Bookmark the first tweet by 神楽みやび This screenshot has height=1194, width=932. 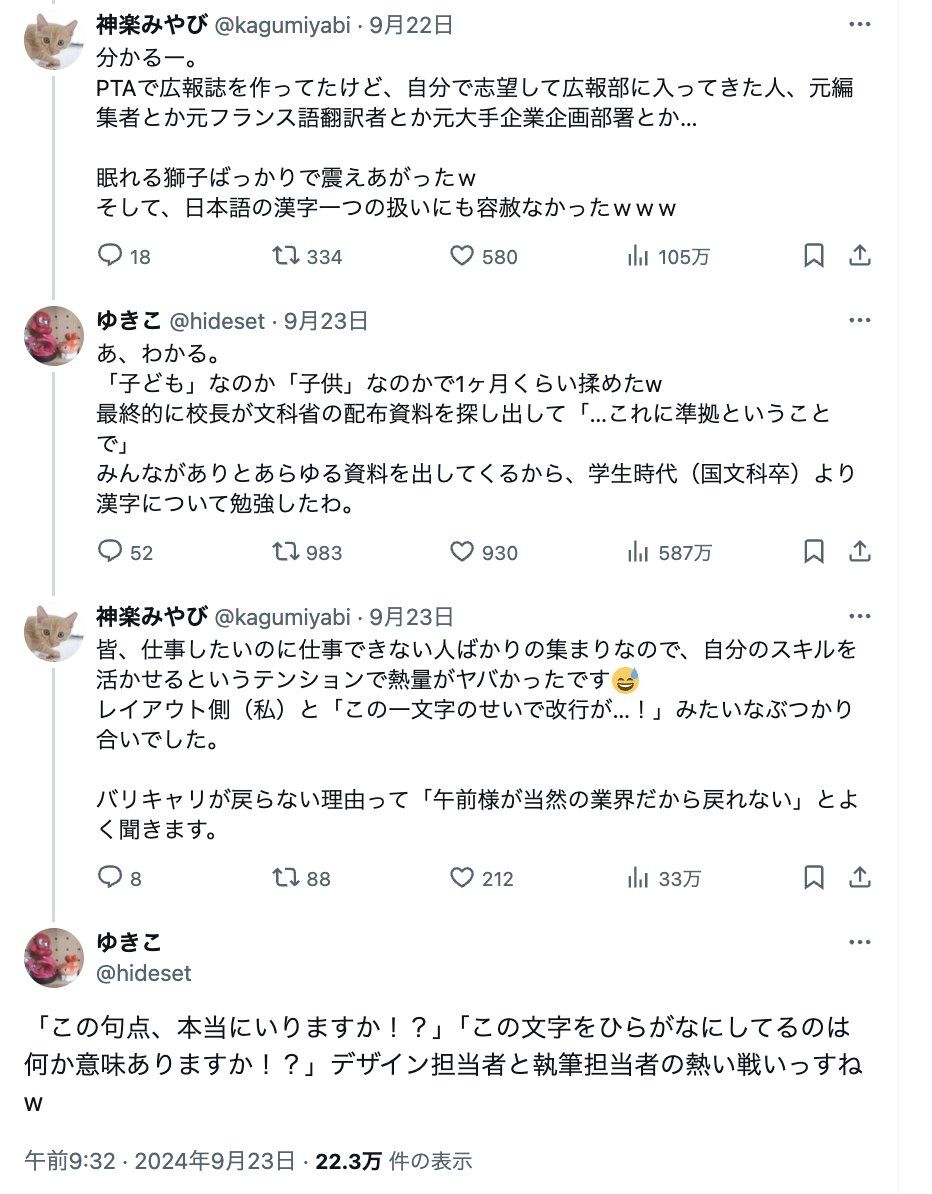pos(814,255)
